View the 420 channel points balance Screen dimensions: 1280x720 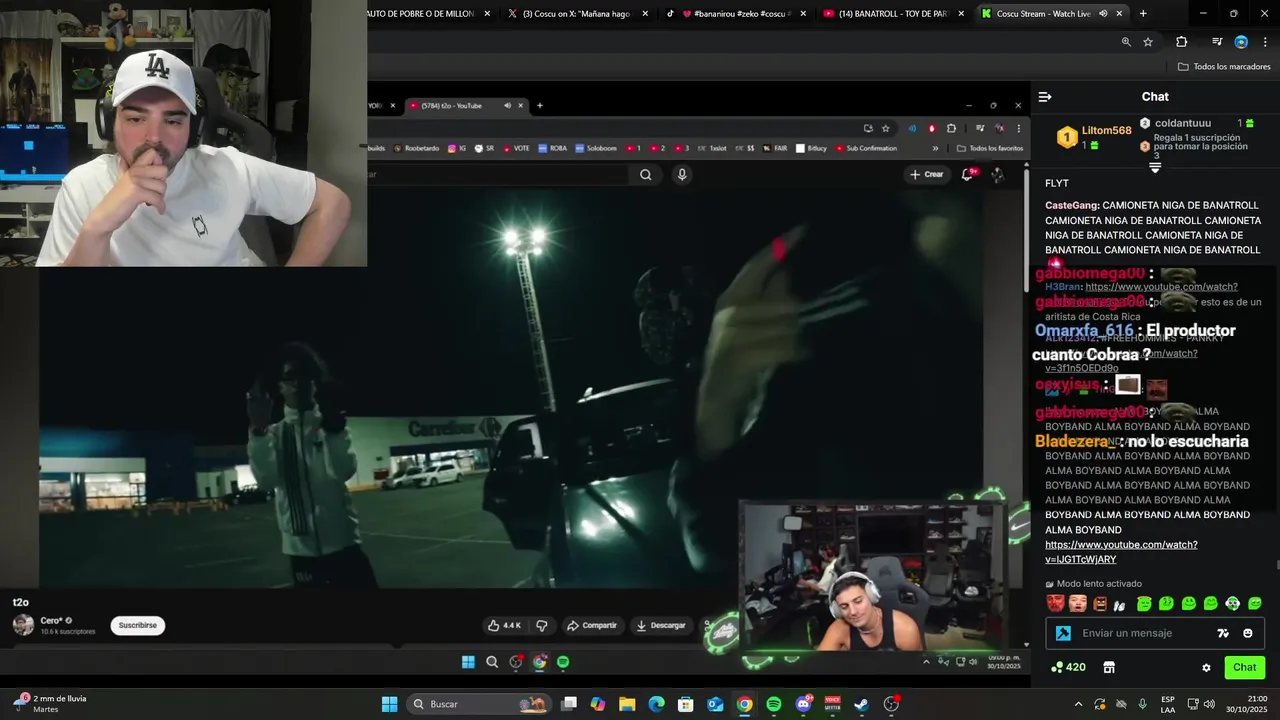[1068, 667]
